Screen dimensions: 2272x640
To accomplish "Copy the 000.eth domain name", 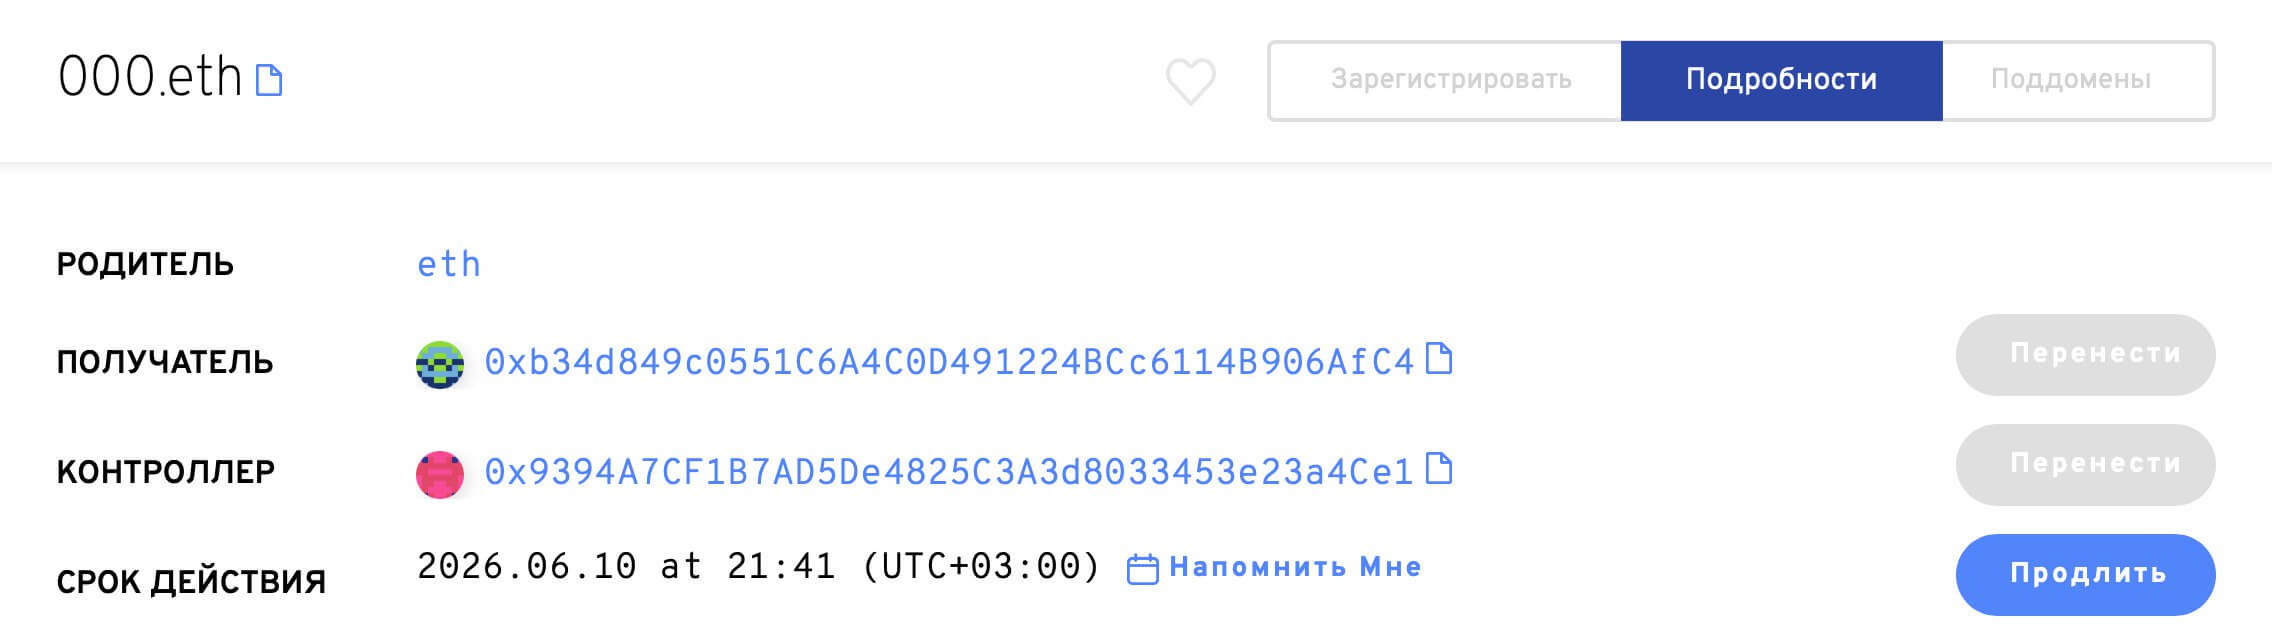I will coord(269,80).
